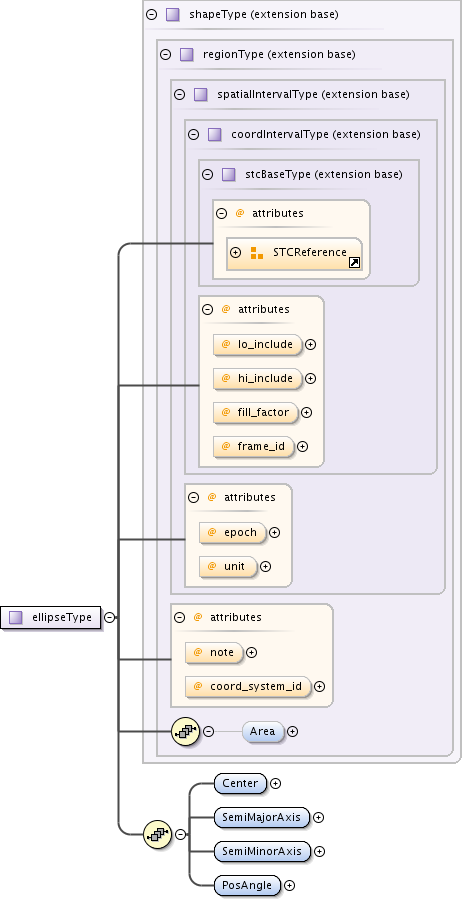Expand the epoch attribute

point(275,533)
